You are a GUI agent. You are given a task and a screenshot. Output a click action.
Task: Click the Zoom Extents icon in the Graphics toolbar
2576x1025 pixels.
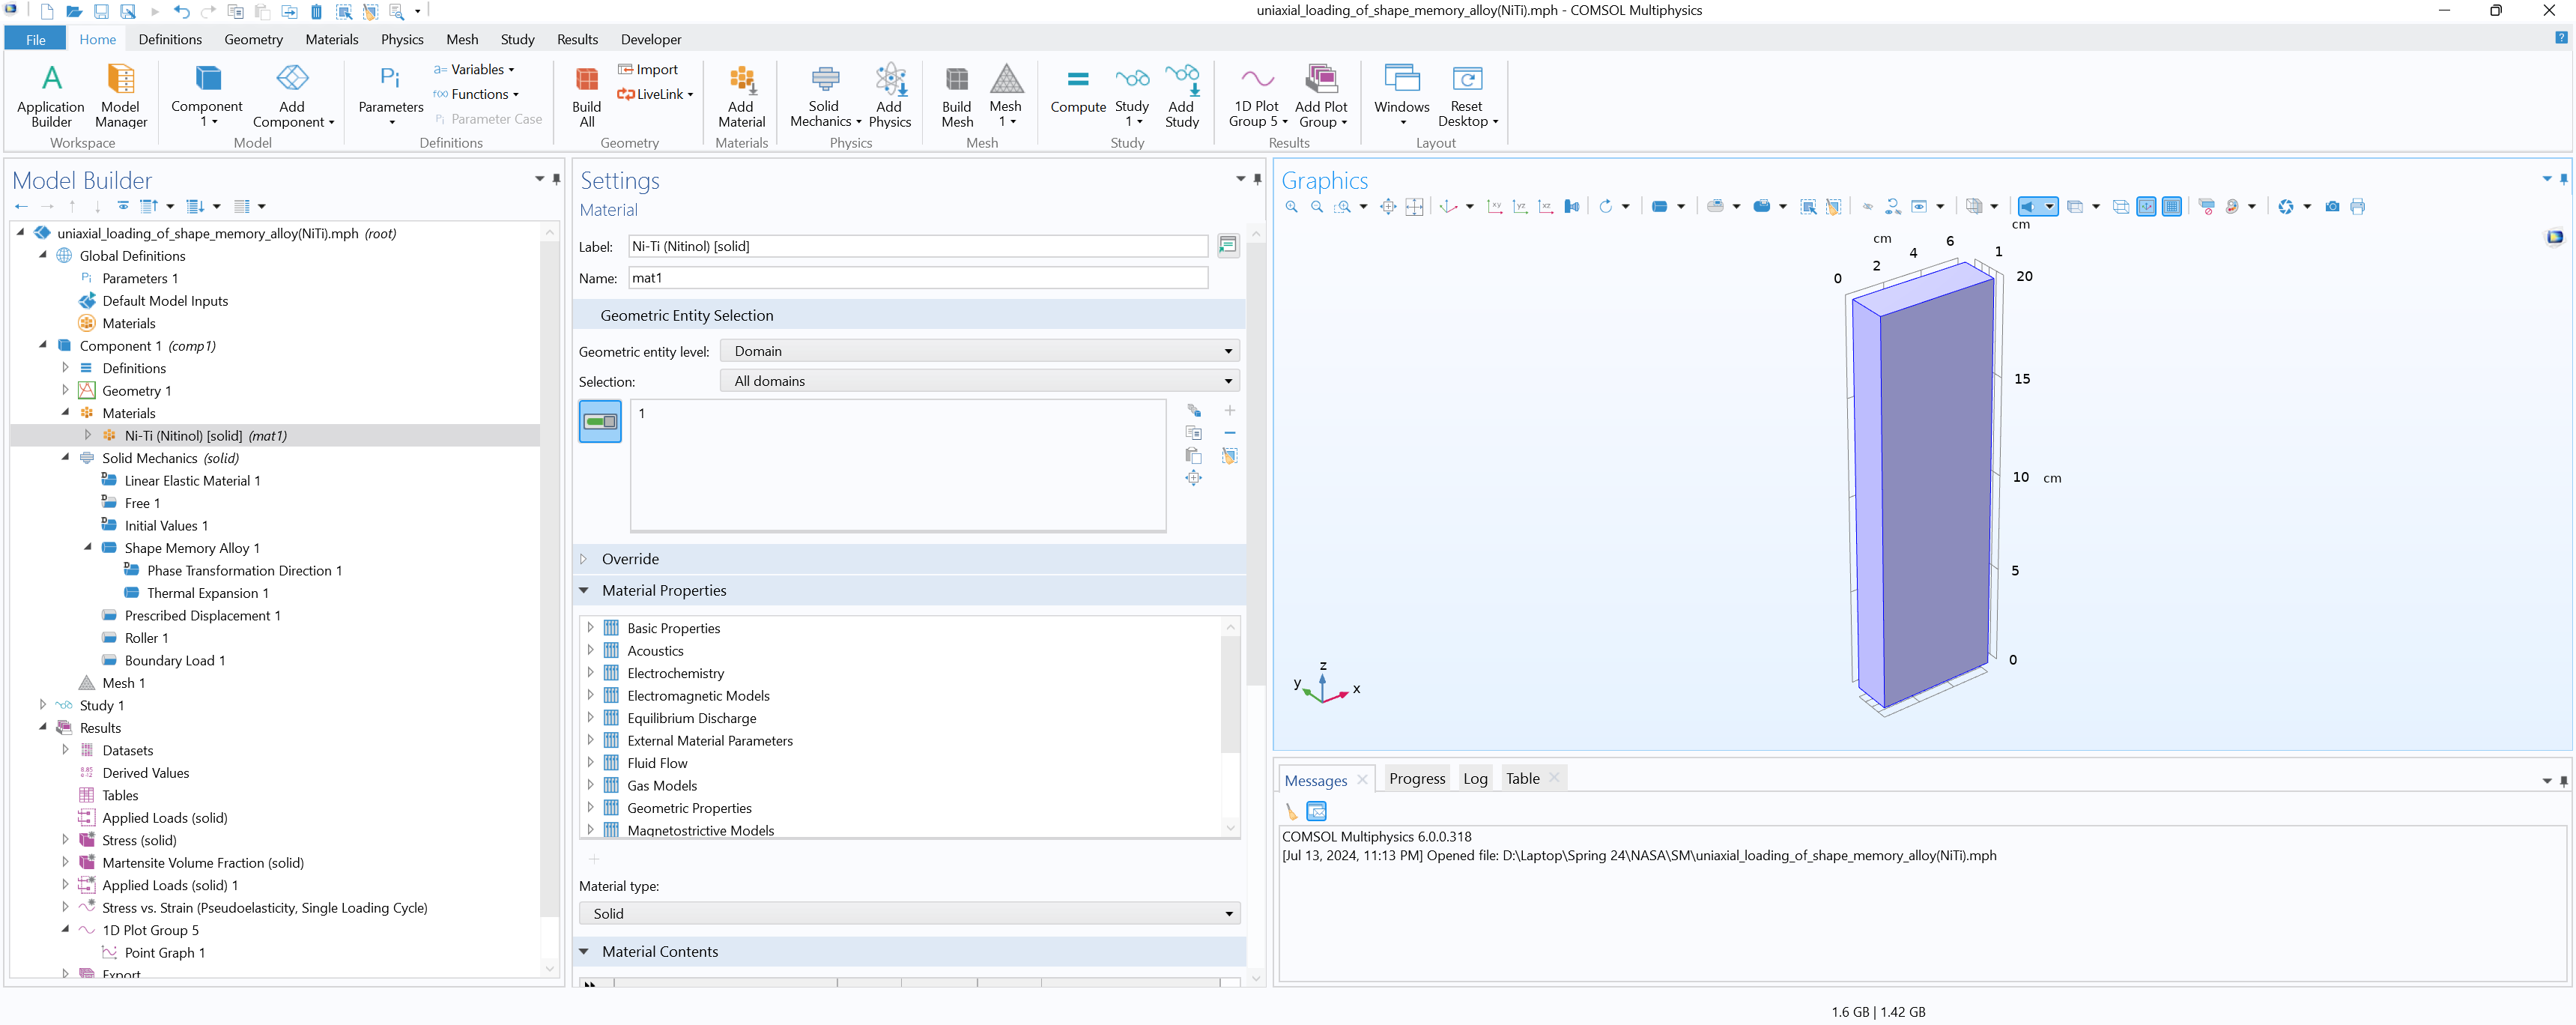(1388, 207)
